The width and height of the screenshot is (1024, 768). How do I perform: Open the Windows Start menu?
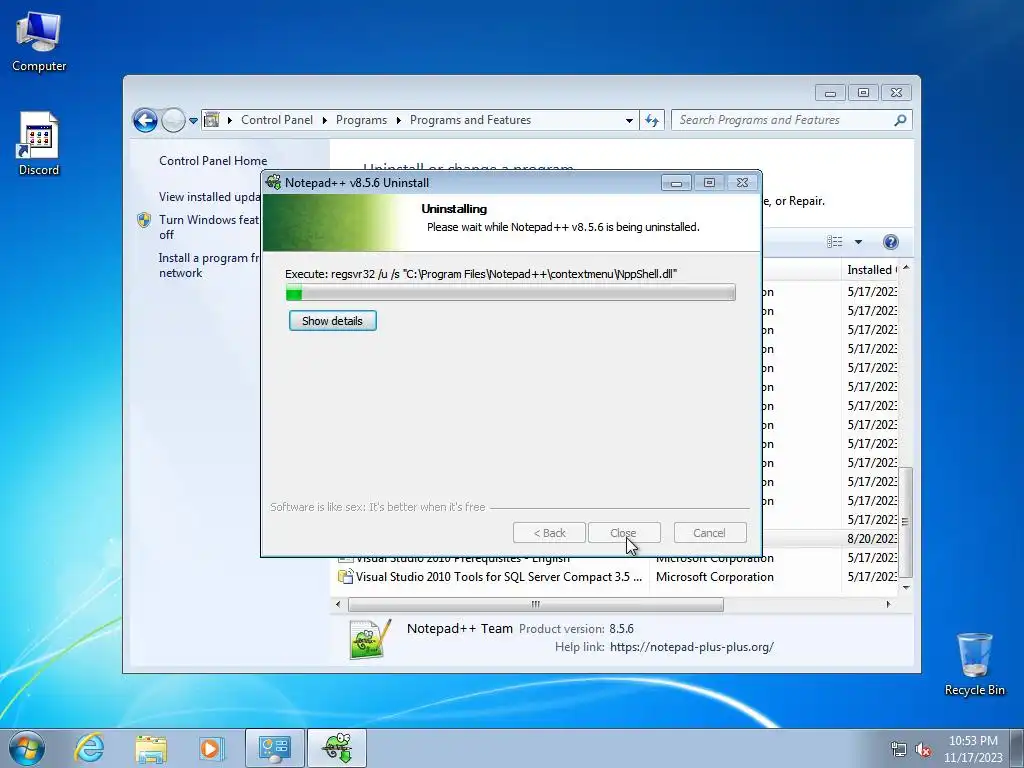pyautogui.click(x=27, y=748)
